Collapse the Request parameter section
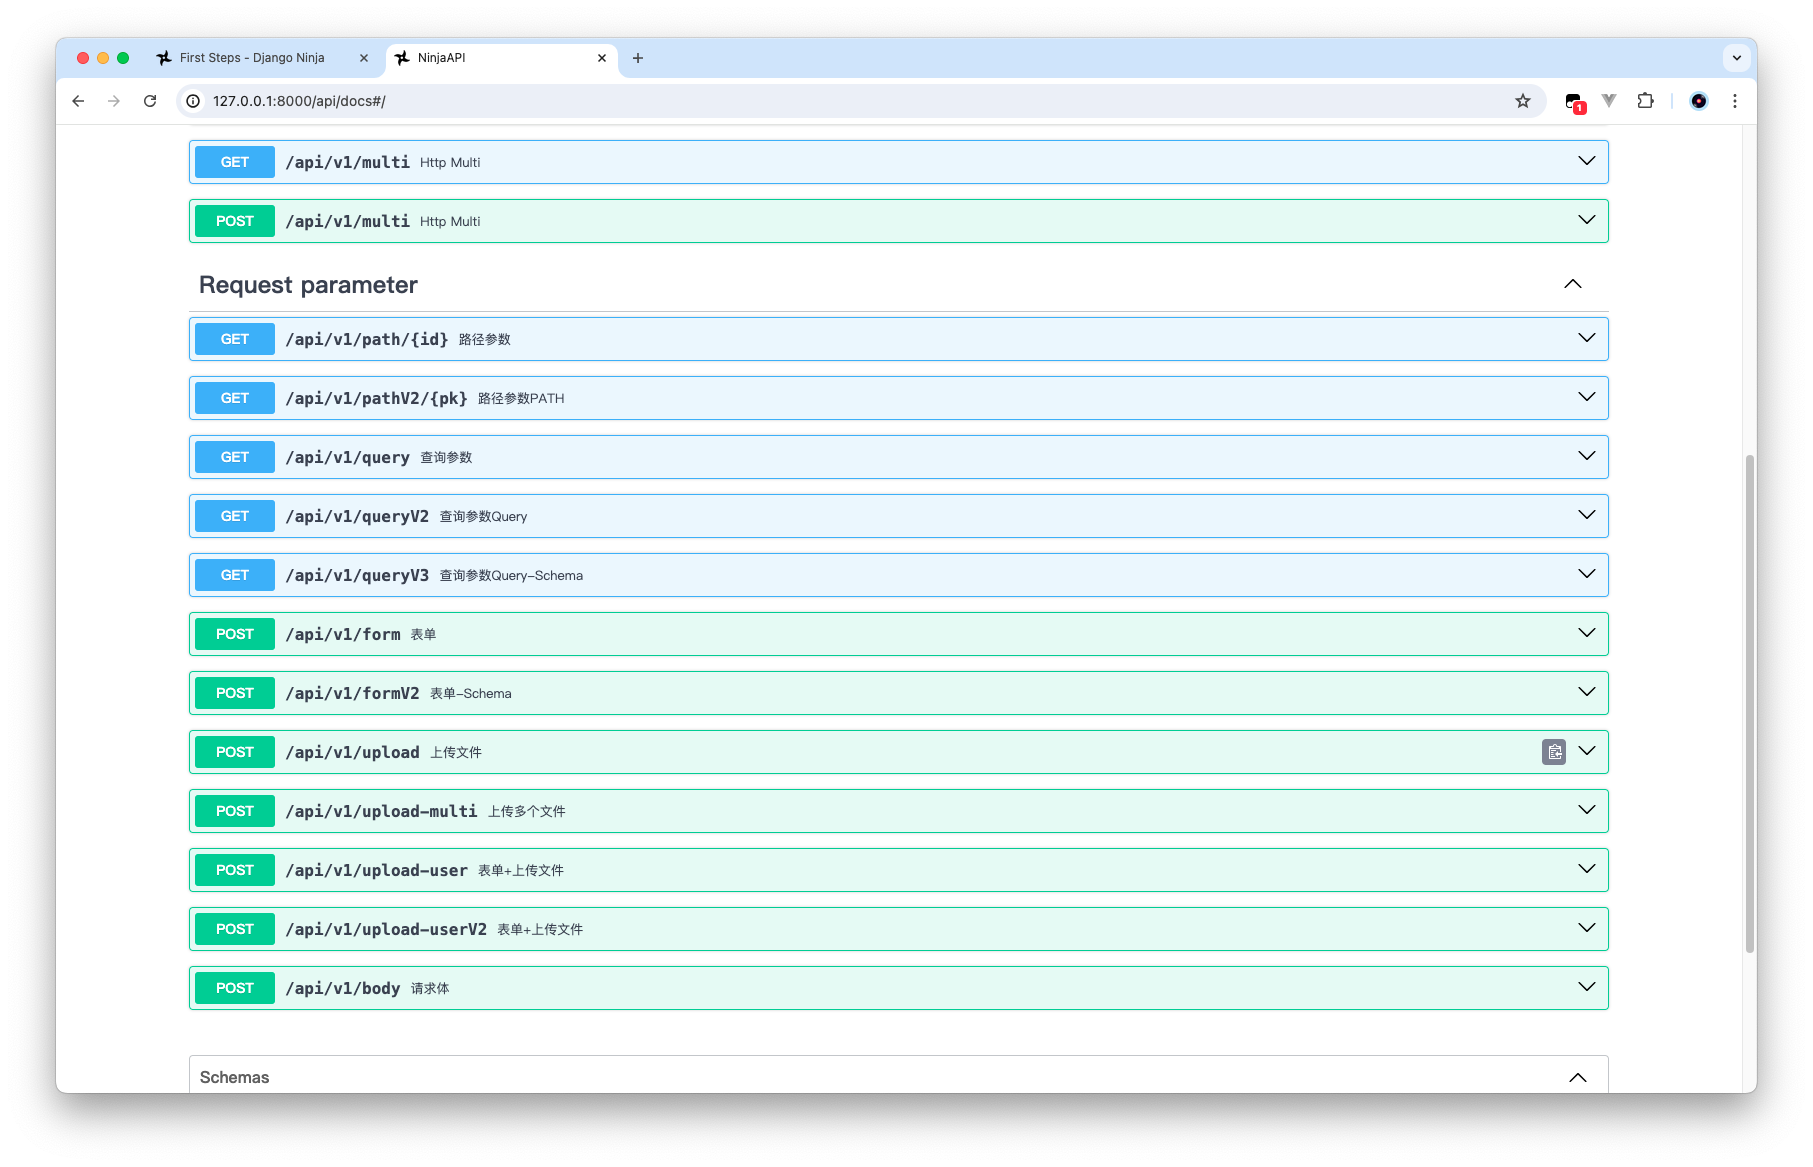 (x=1573, y=285)
